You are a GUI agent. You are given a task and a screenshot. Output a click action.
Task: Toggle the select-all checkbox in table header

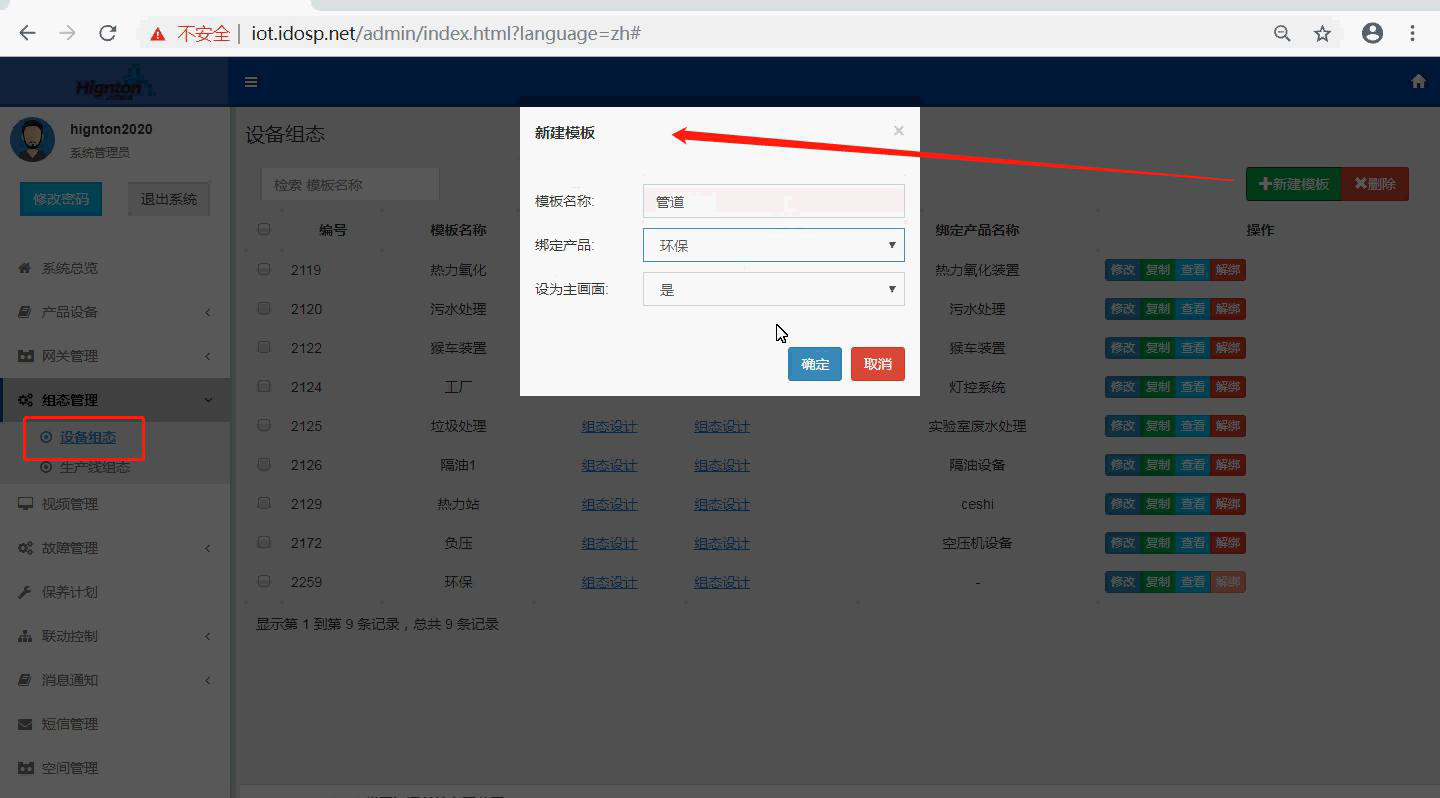264,229
